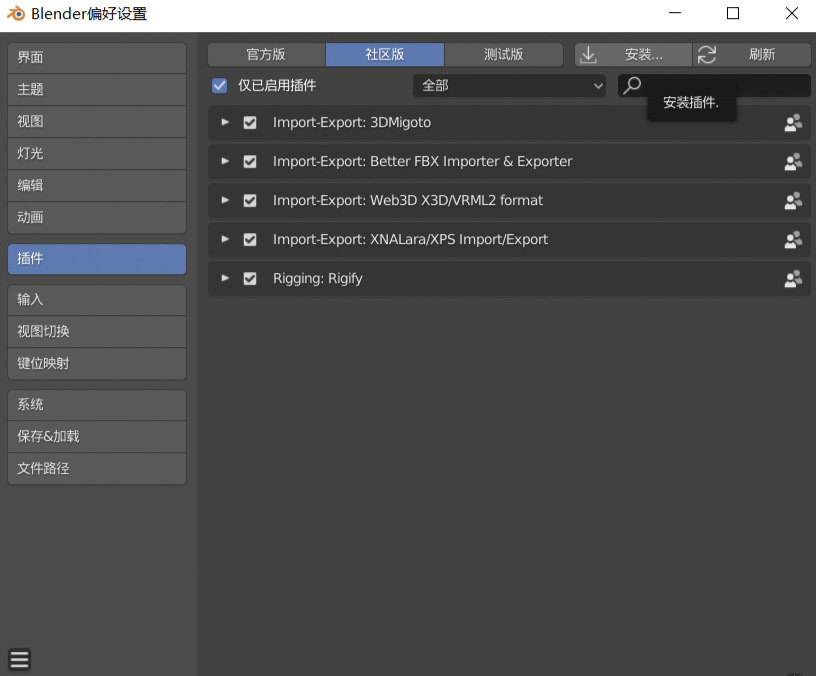Click the 刷新 button label

[x=762, y=55]
